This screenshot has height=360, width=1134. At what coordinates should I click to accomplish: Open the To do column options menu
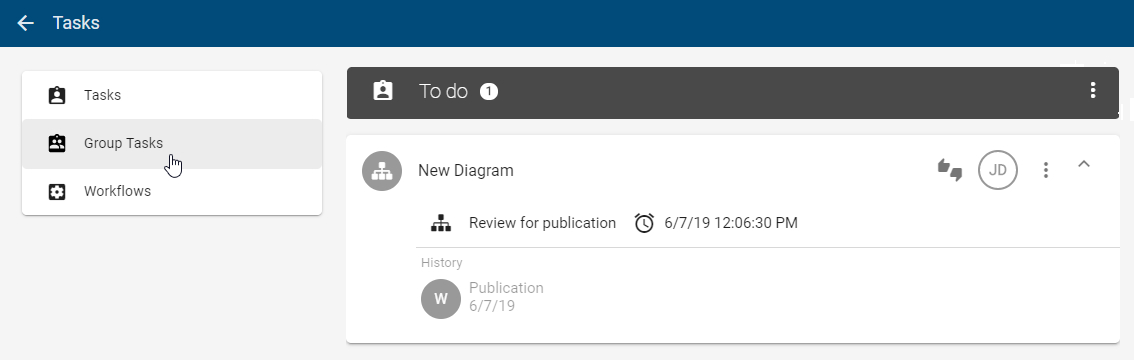tap(1093, 90)
